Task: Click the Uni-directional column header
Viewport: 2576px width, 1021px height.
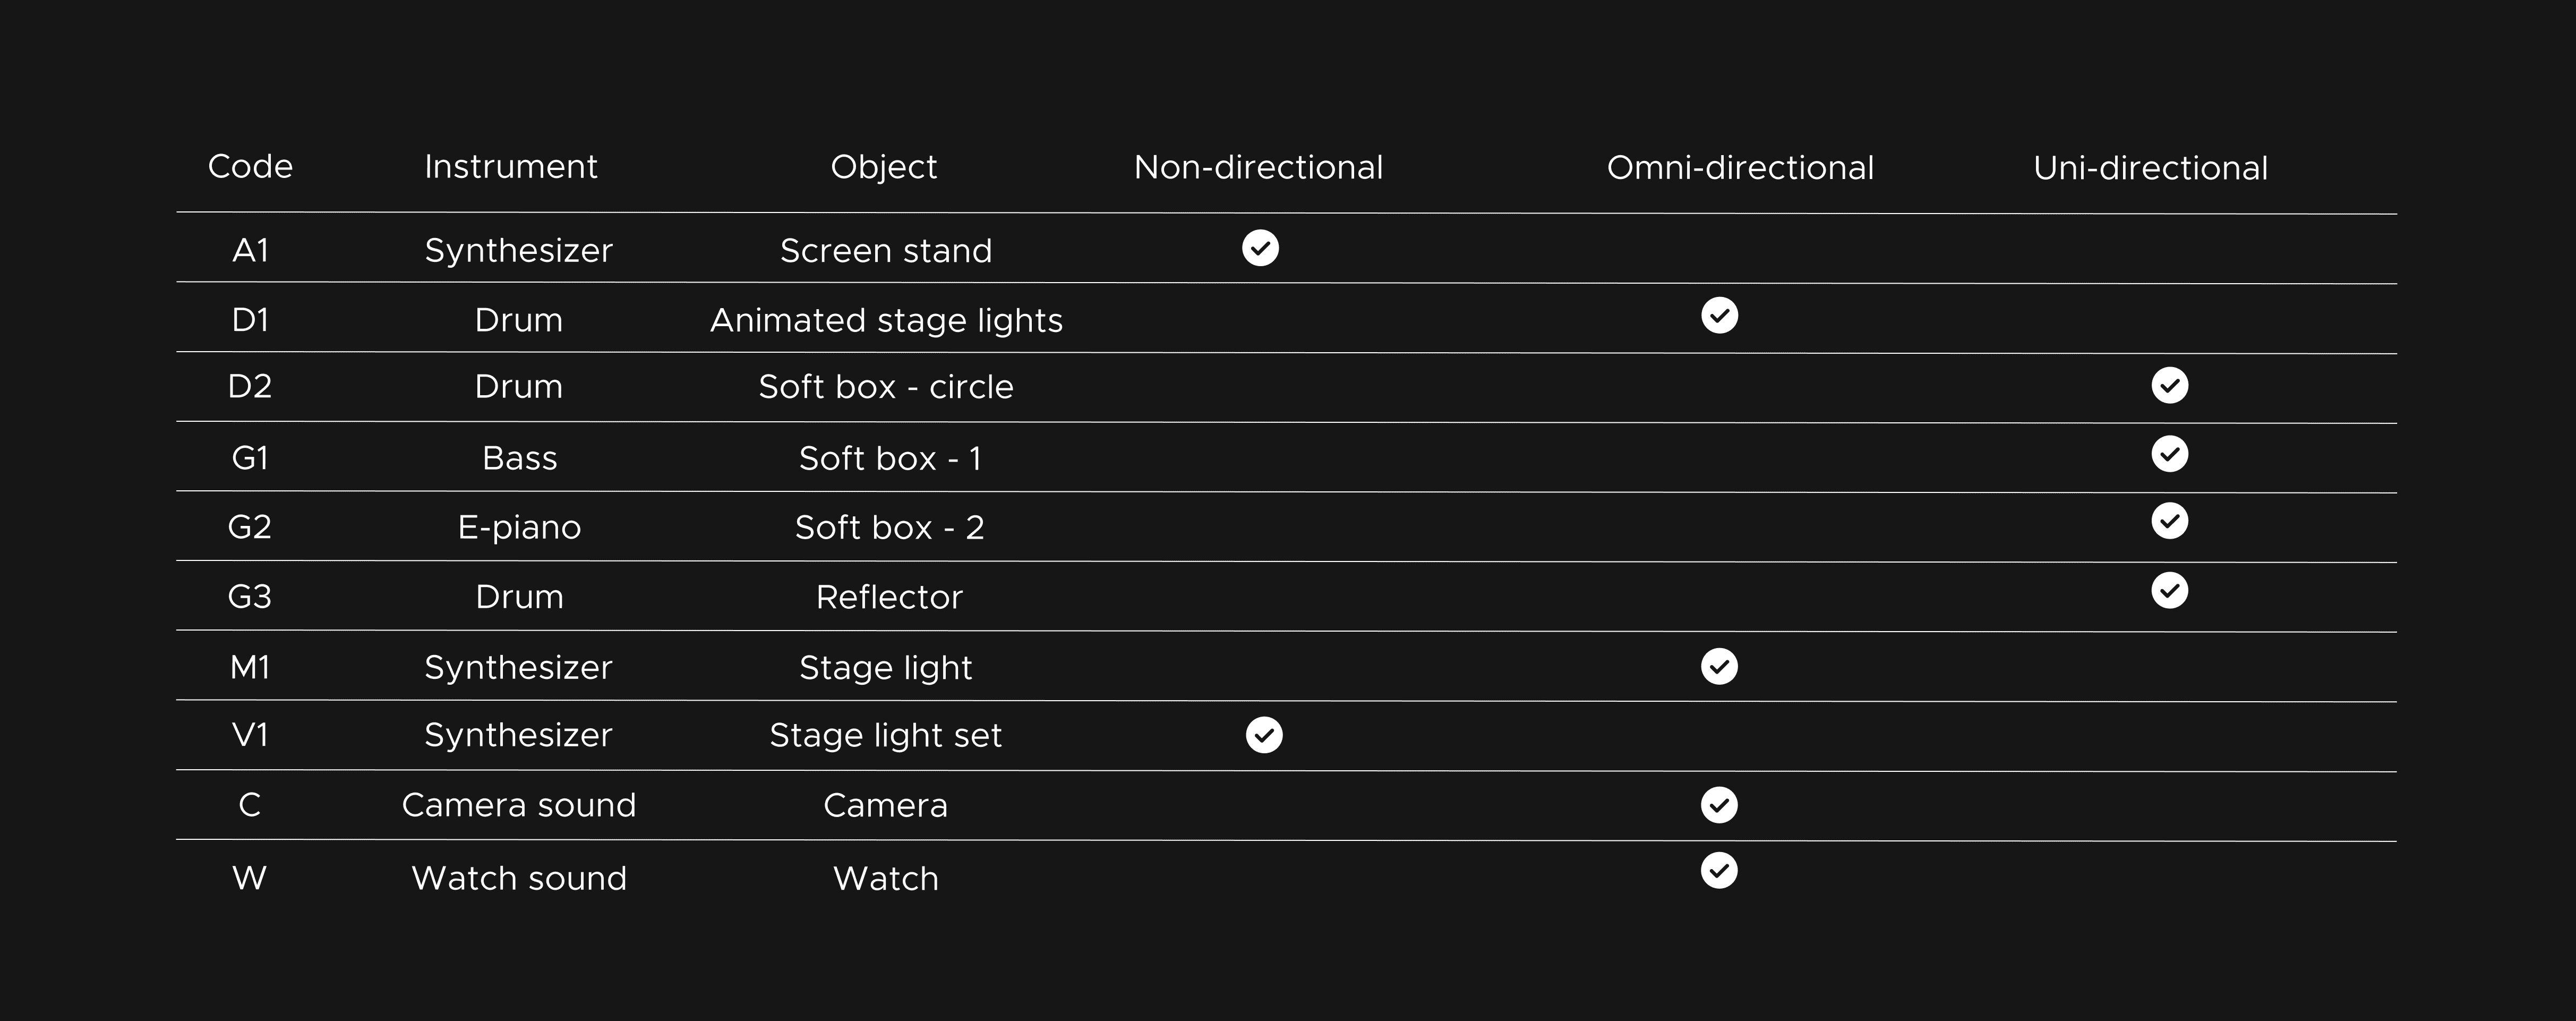Action: [2150, 168]
